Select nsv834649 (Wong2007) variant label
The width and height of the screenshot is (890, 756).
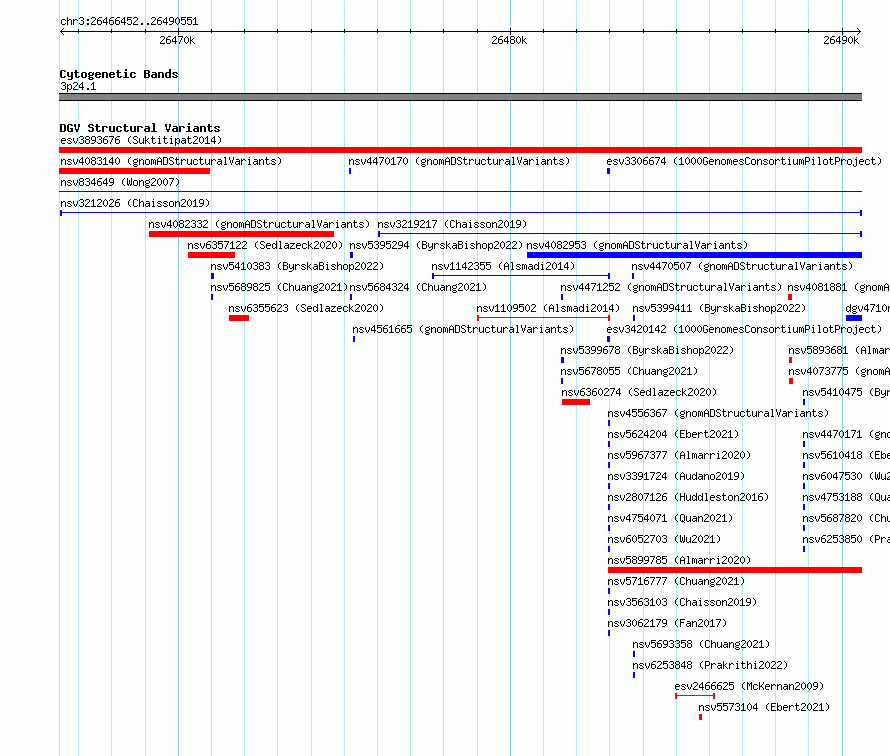click(x=120, y=182)
